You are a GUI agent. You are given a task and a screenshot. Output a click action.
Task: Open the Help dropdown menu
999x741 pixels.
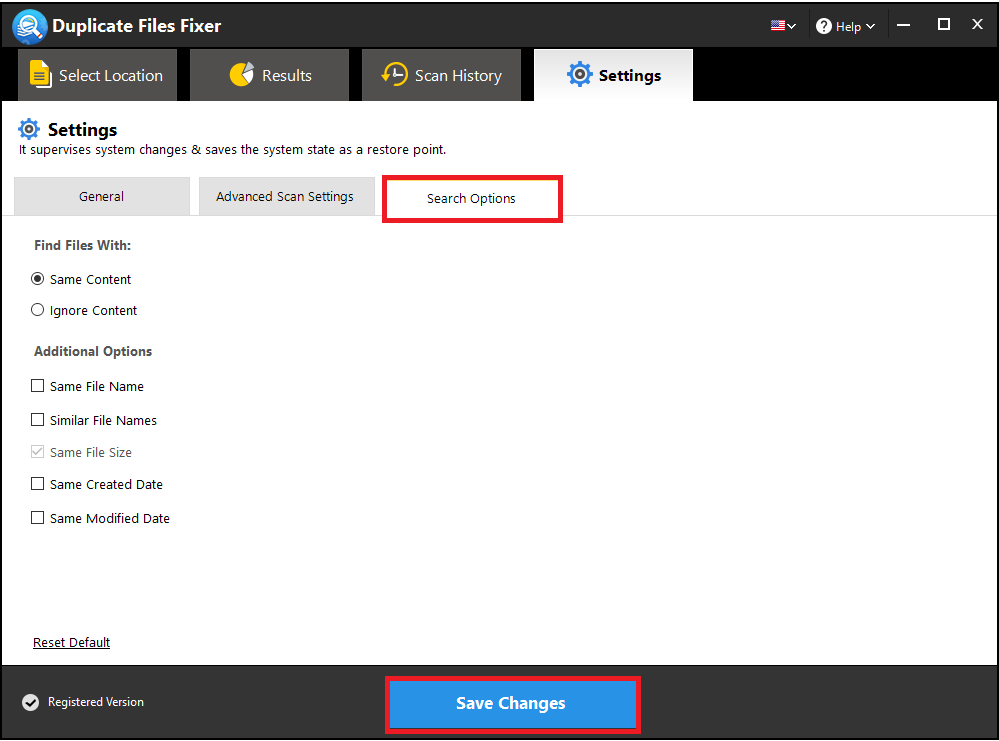click(x=845, y=26)
